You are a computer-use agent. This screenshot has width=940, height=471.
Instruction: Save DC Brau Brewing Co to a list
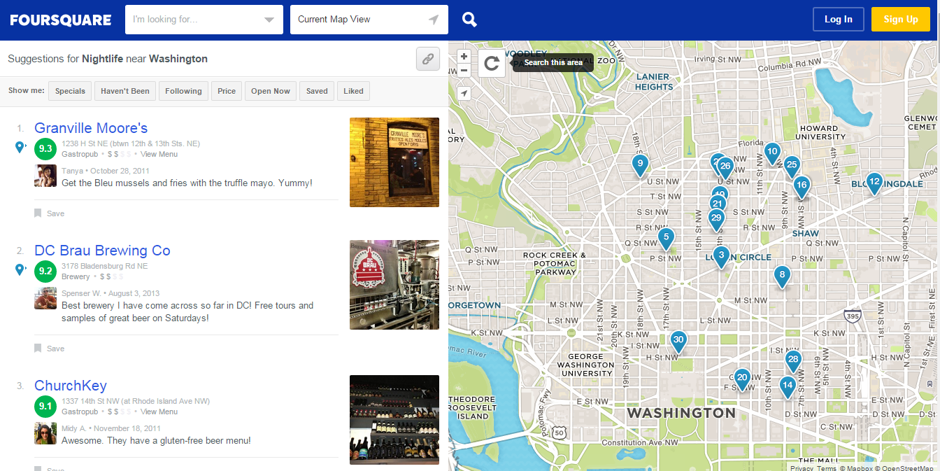click(49, 348)
